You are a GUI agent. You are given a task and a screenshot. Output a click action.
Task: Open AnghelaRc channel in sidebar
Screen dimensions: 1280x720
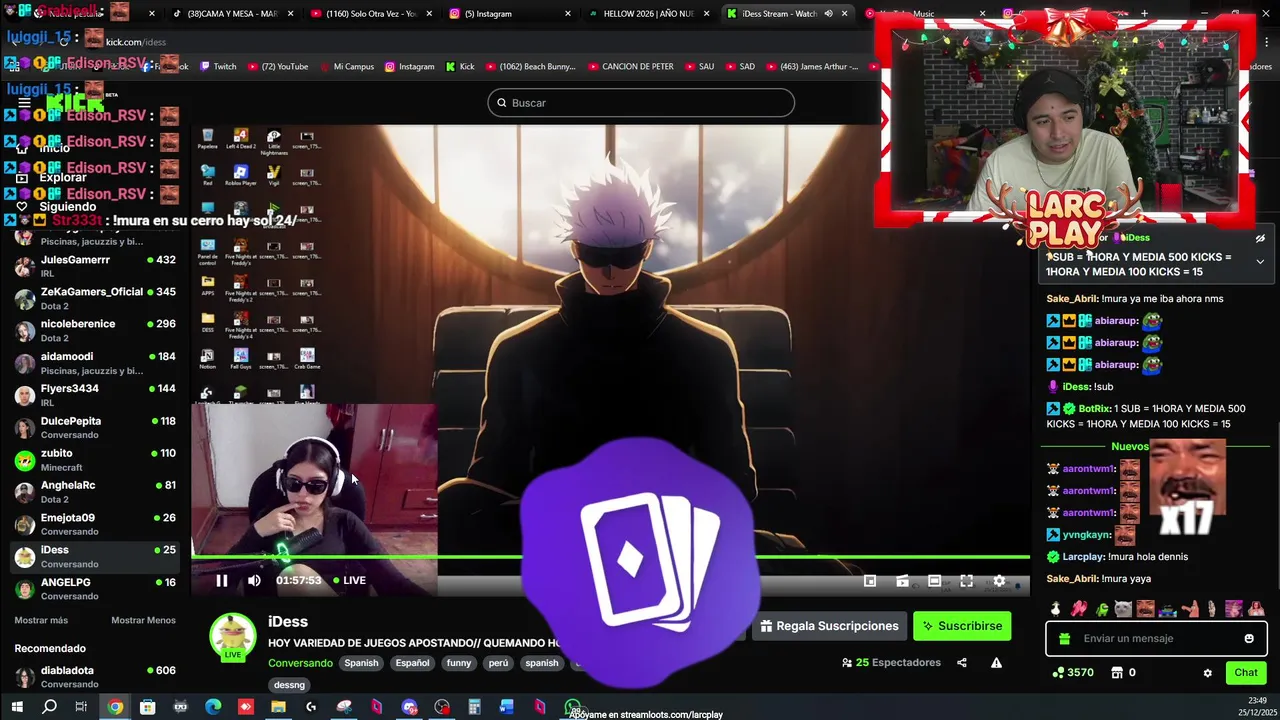tap(95, 491)
